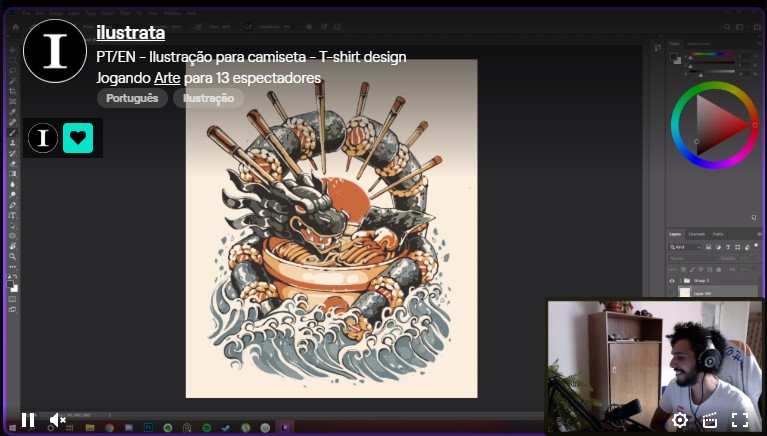This screenshot has width=767, height=436.
Task: Switch to the Adjustments panel tab
Action: [x=699, y=44]
